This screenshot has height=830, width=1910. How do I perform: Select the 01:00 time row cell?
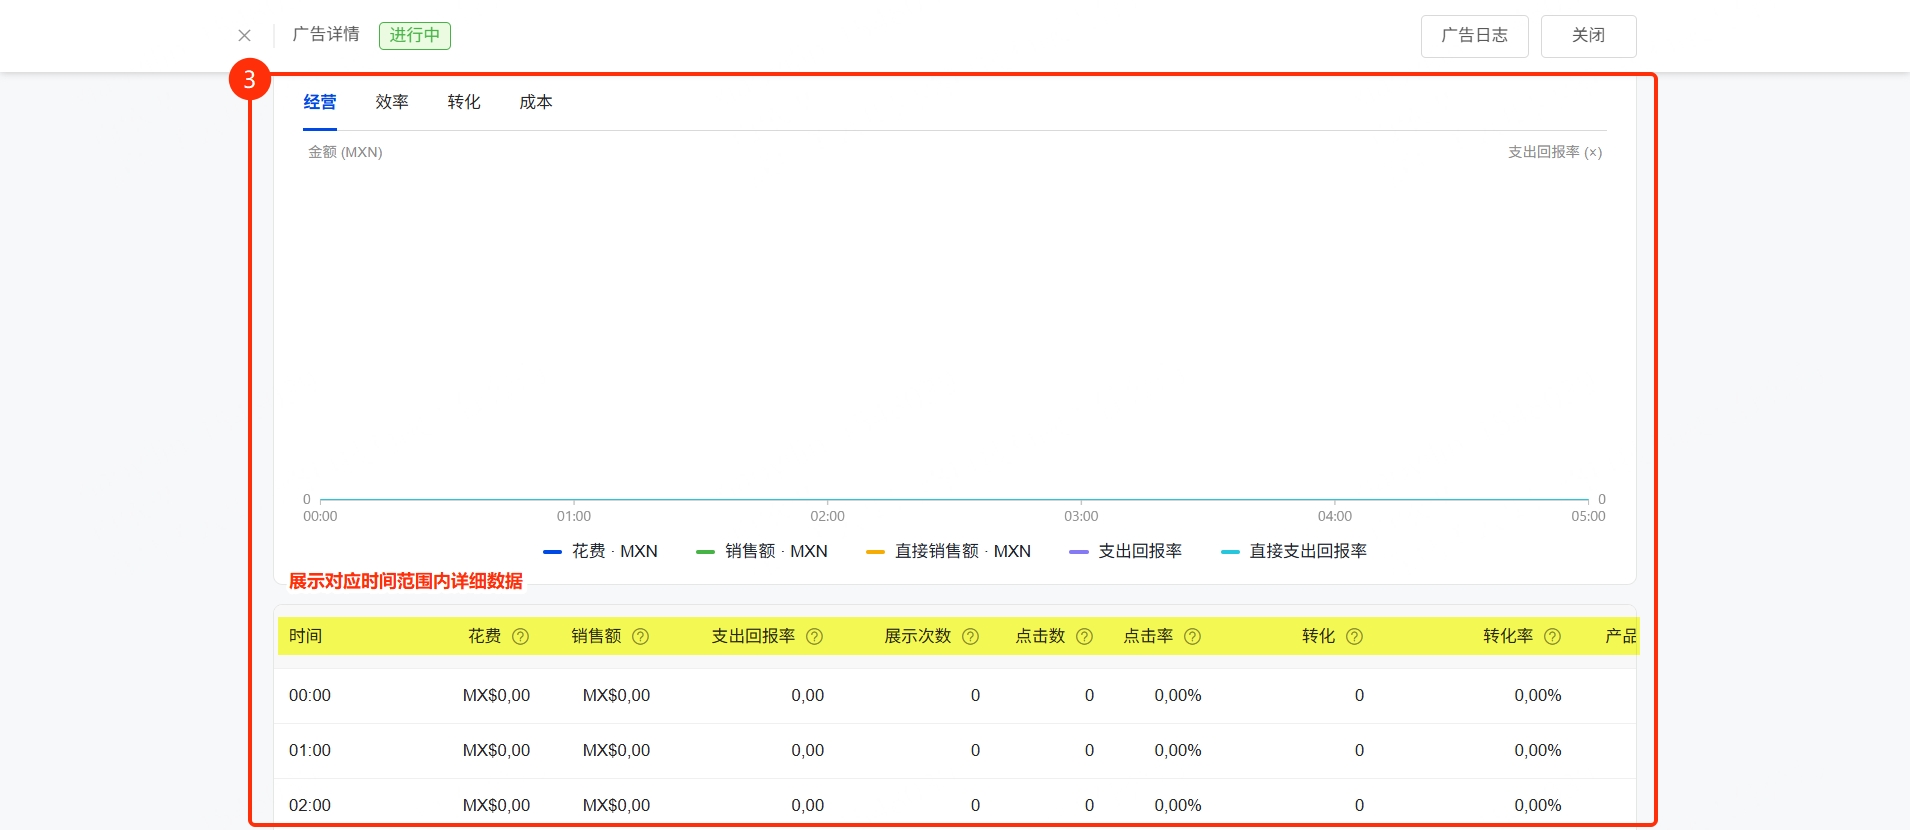[310, 750]
